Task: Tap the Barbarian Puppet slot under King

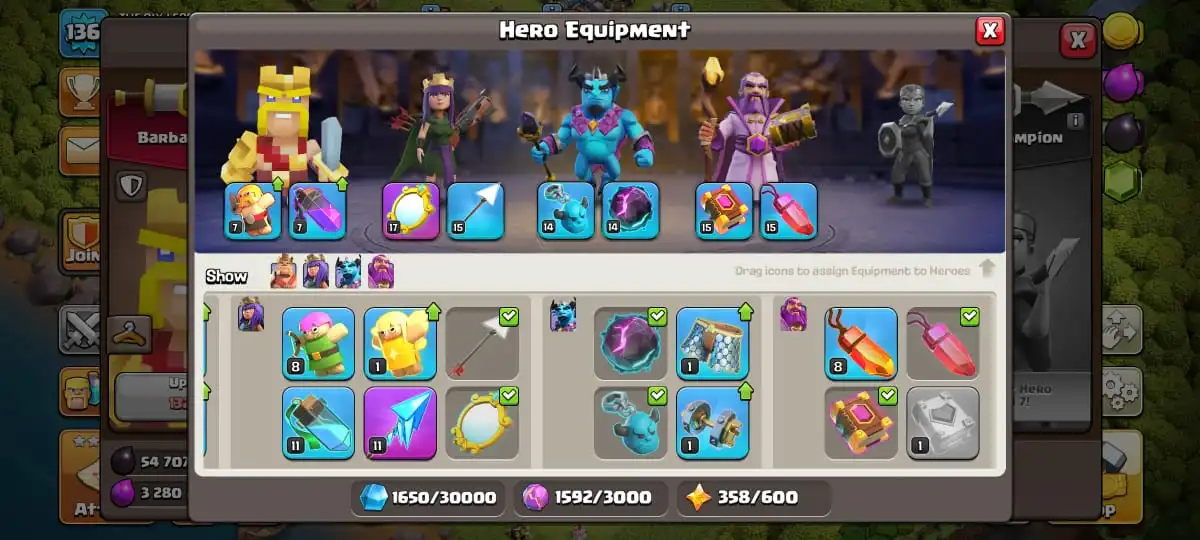Action: pos(253,211)
